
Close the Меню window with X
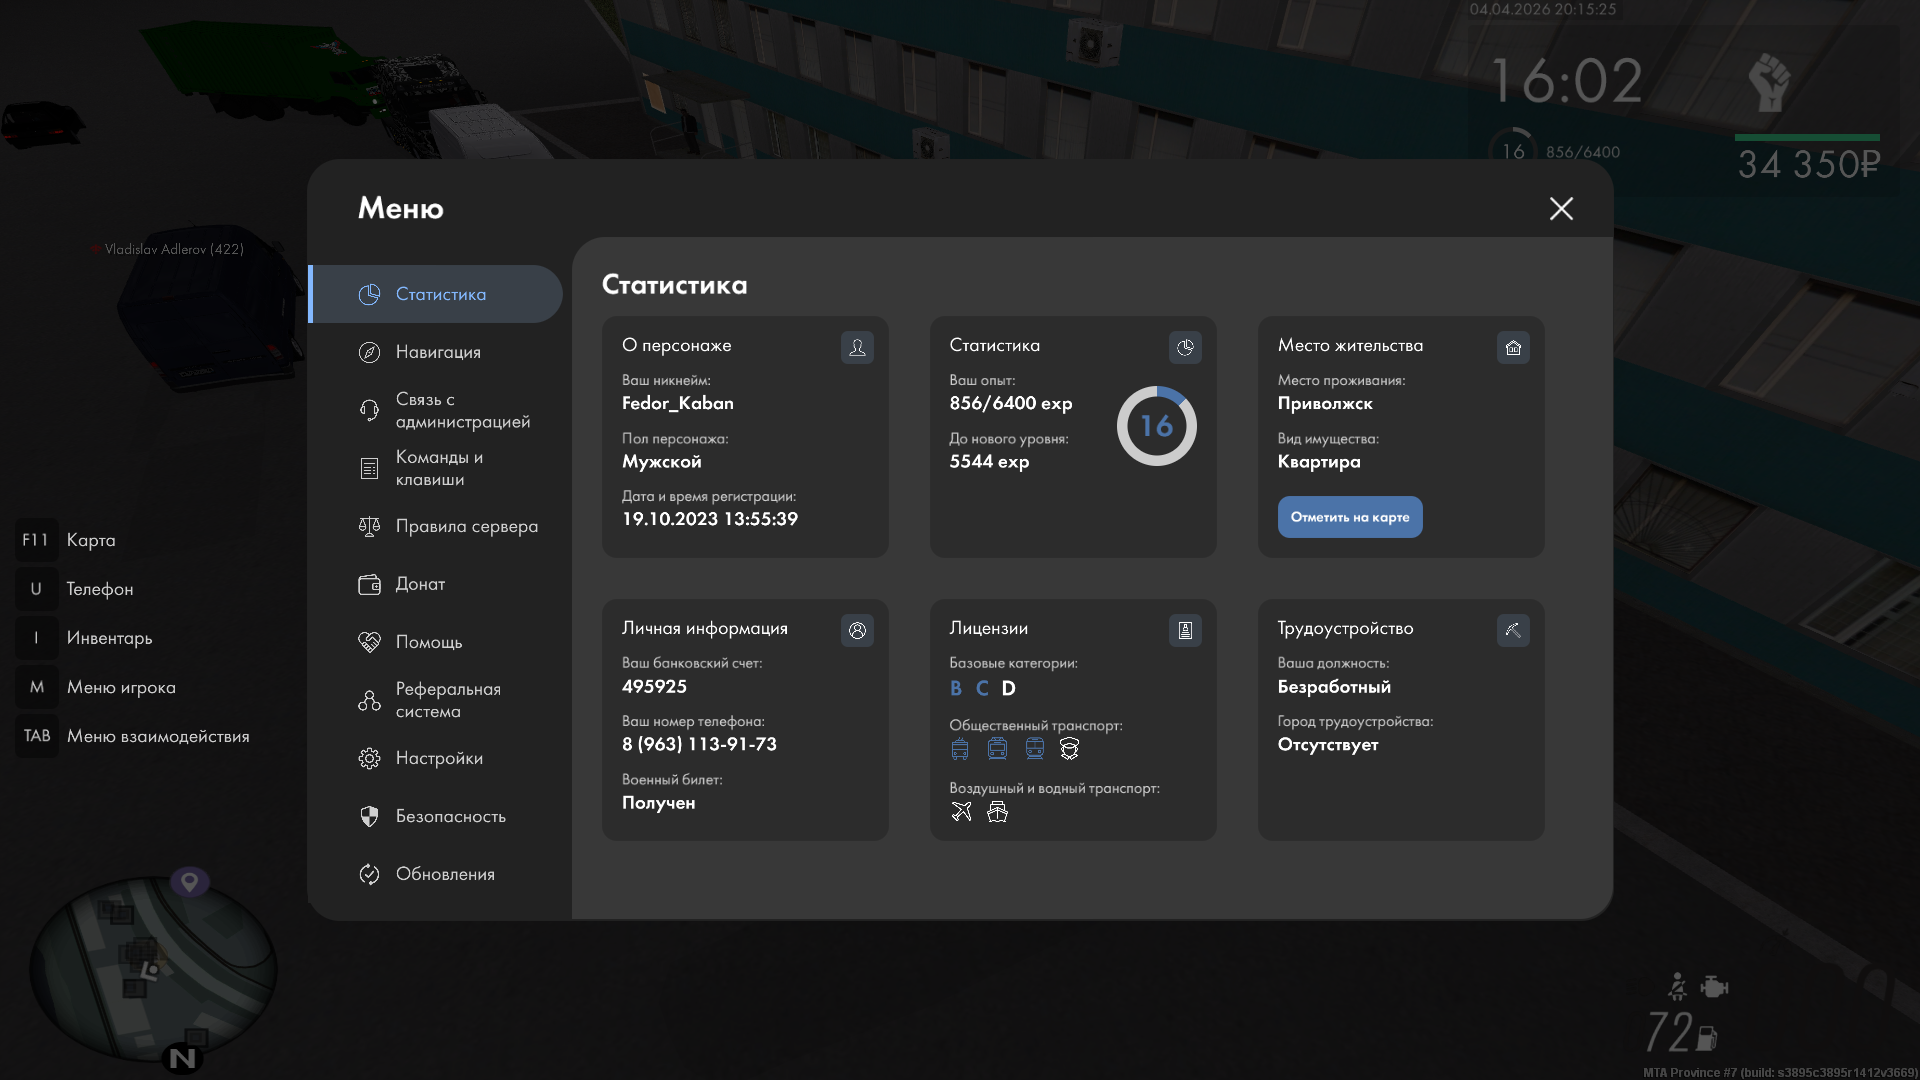pos(1561,208)
